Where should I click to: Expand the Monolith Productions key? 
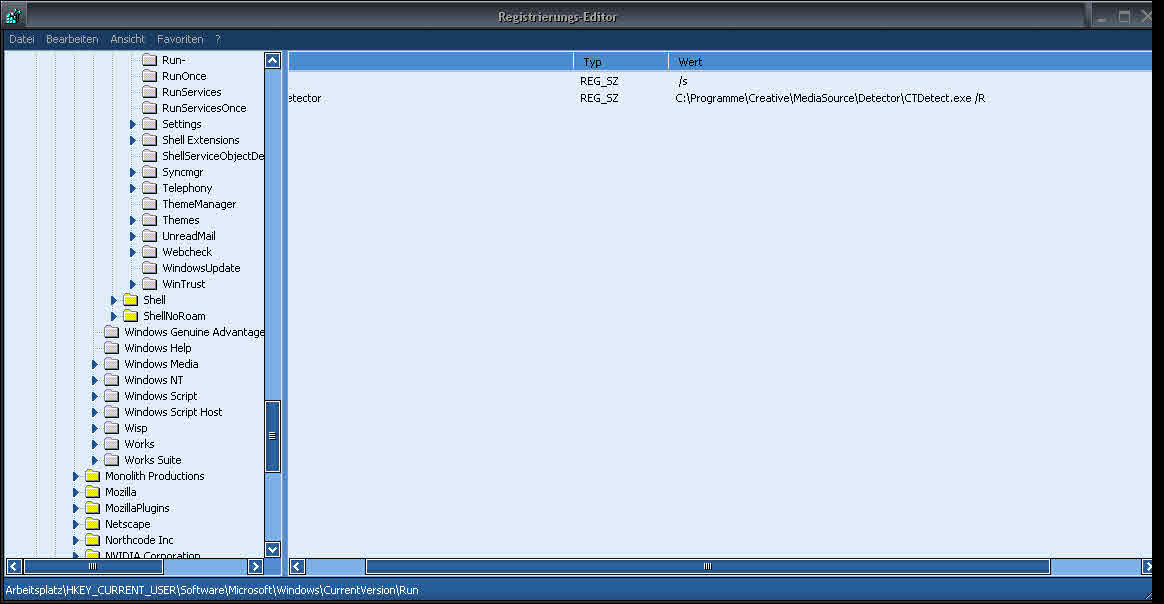(x=75, y=476)
